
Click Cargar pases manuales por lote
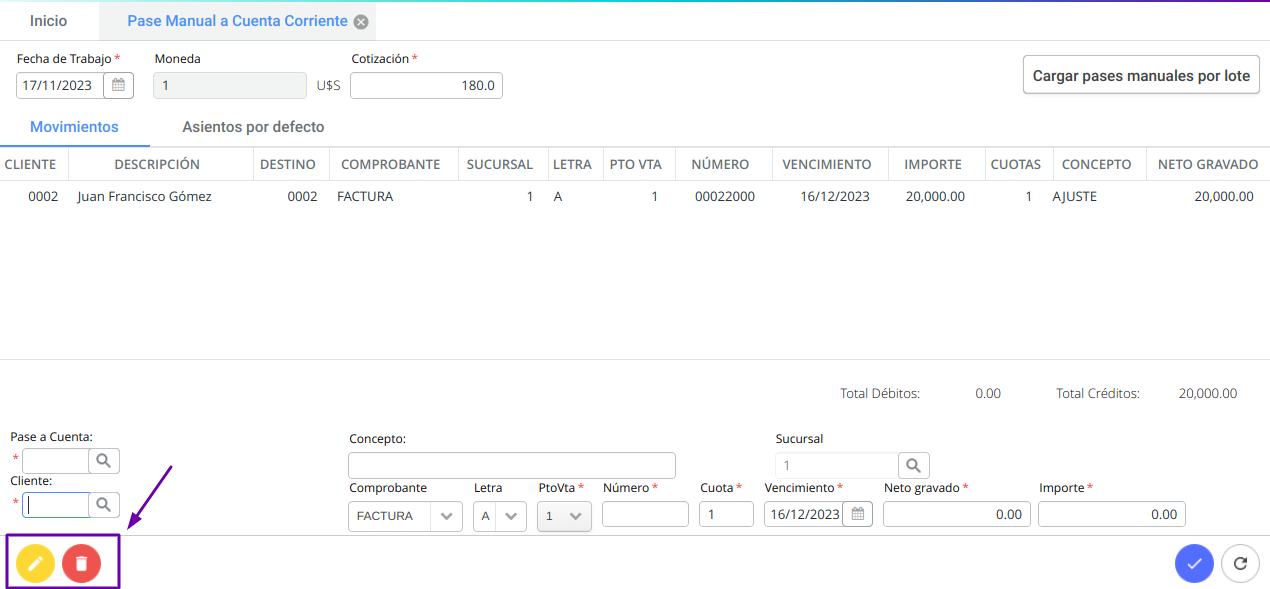(x=1141, y=75)
